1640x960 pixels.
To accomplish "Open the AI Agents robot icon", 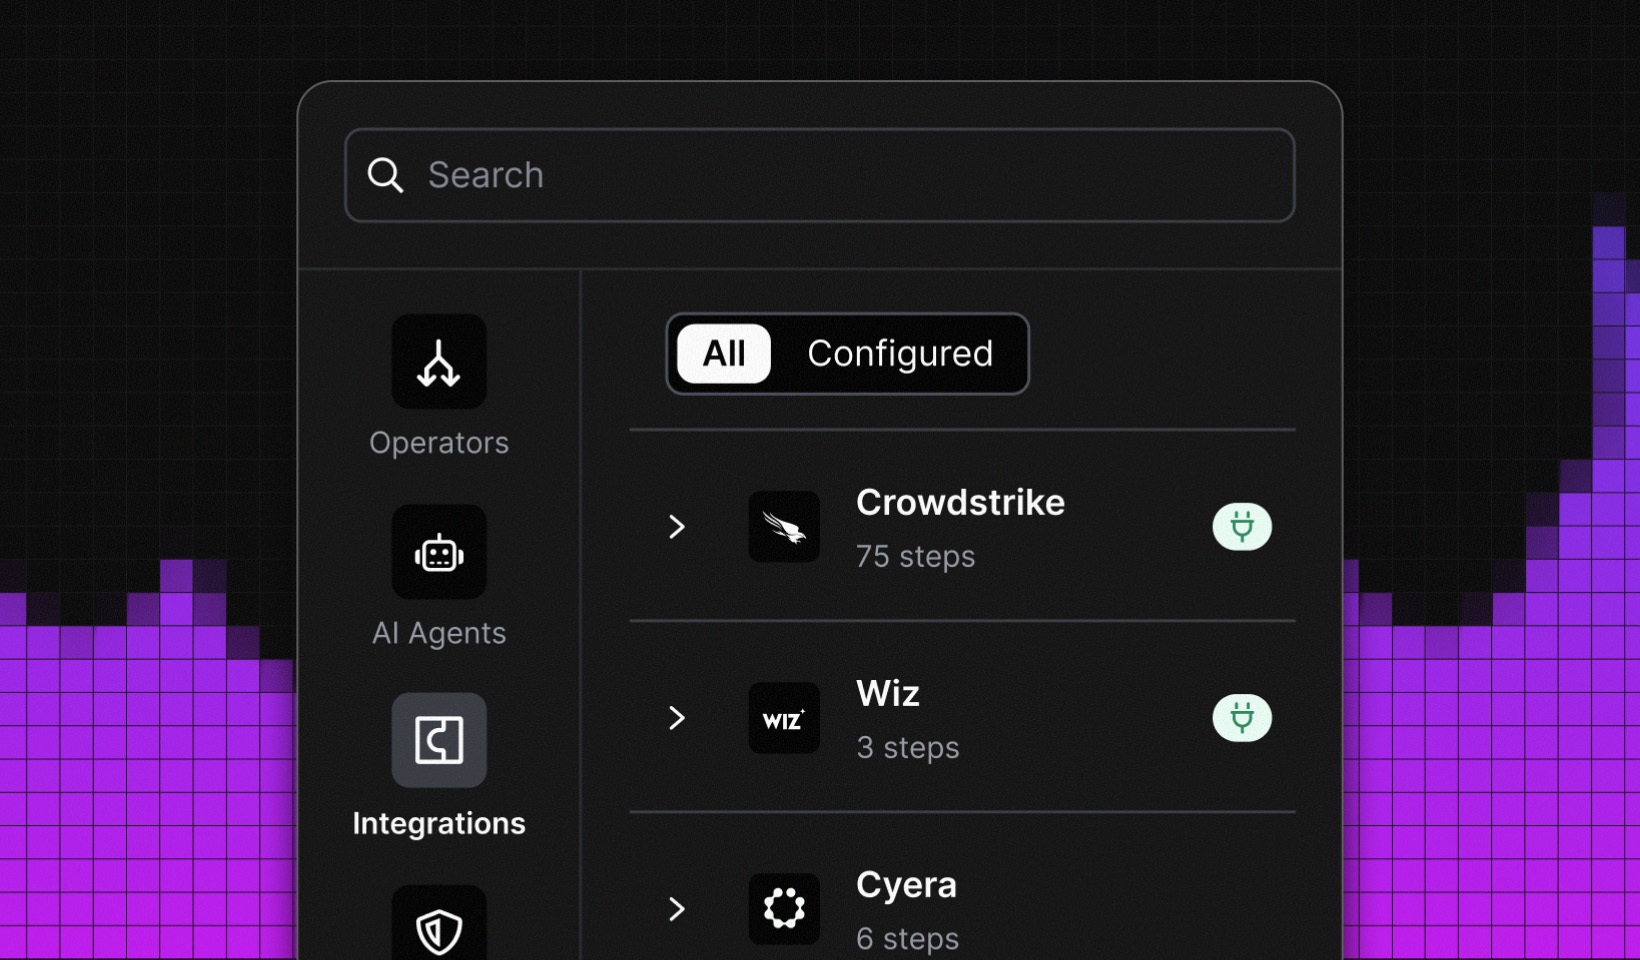I will tap(439, 552).
